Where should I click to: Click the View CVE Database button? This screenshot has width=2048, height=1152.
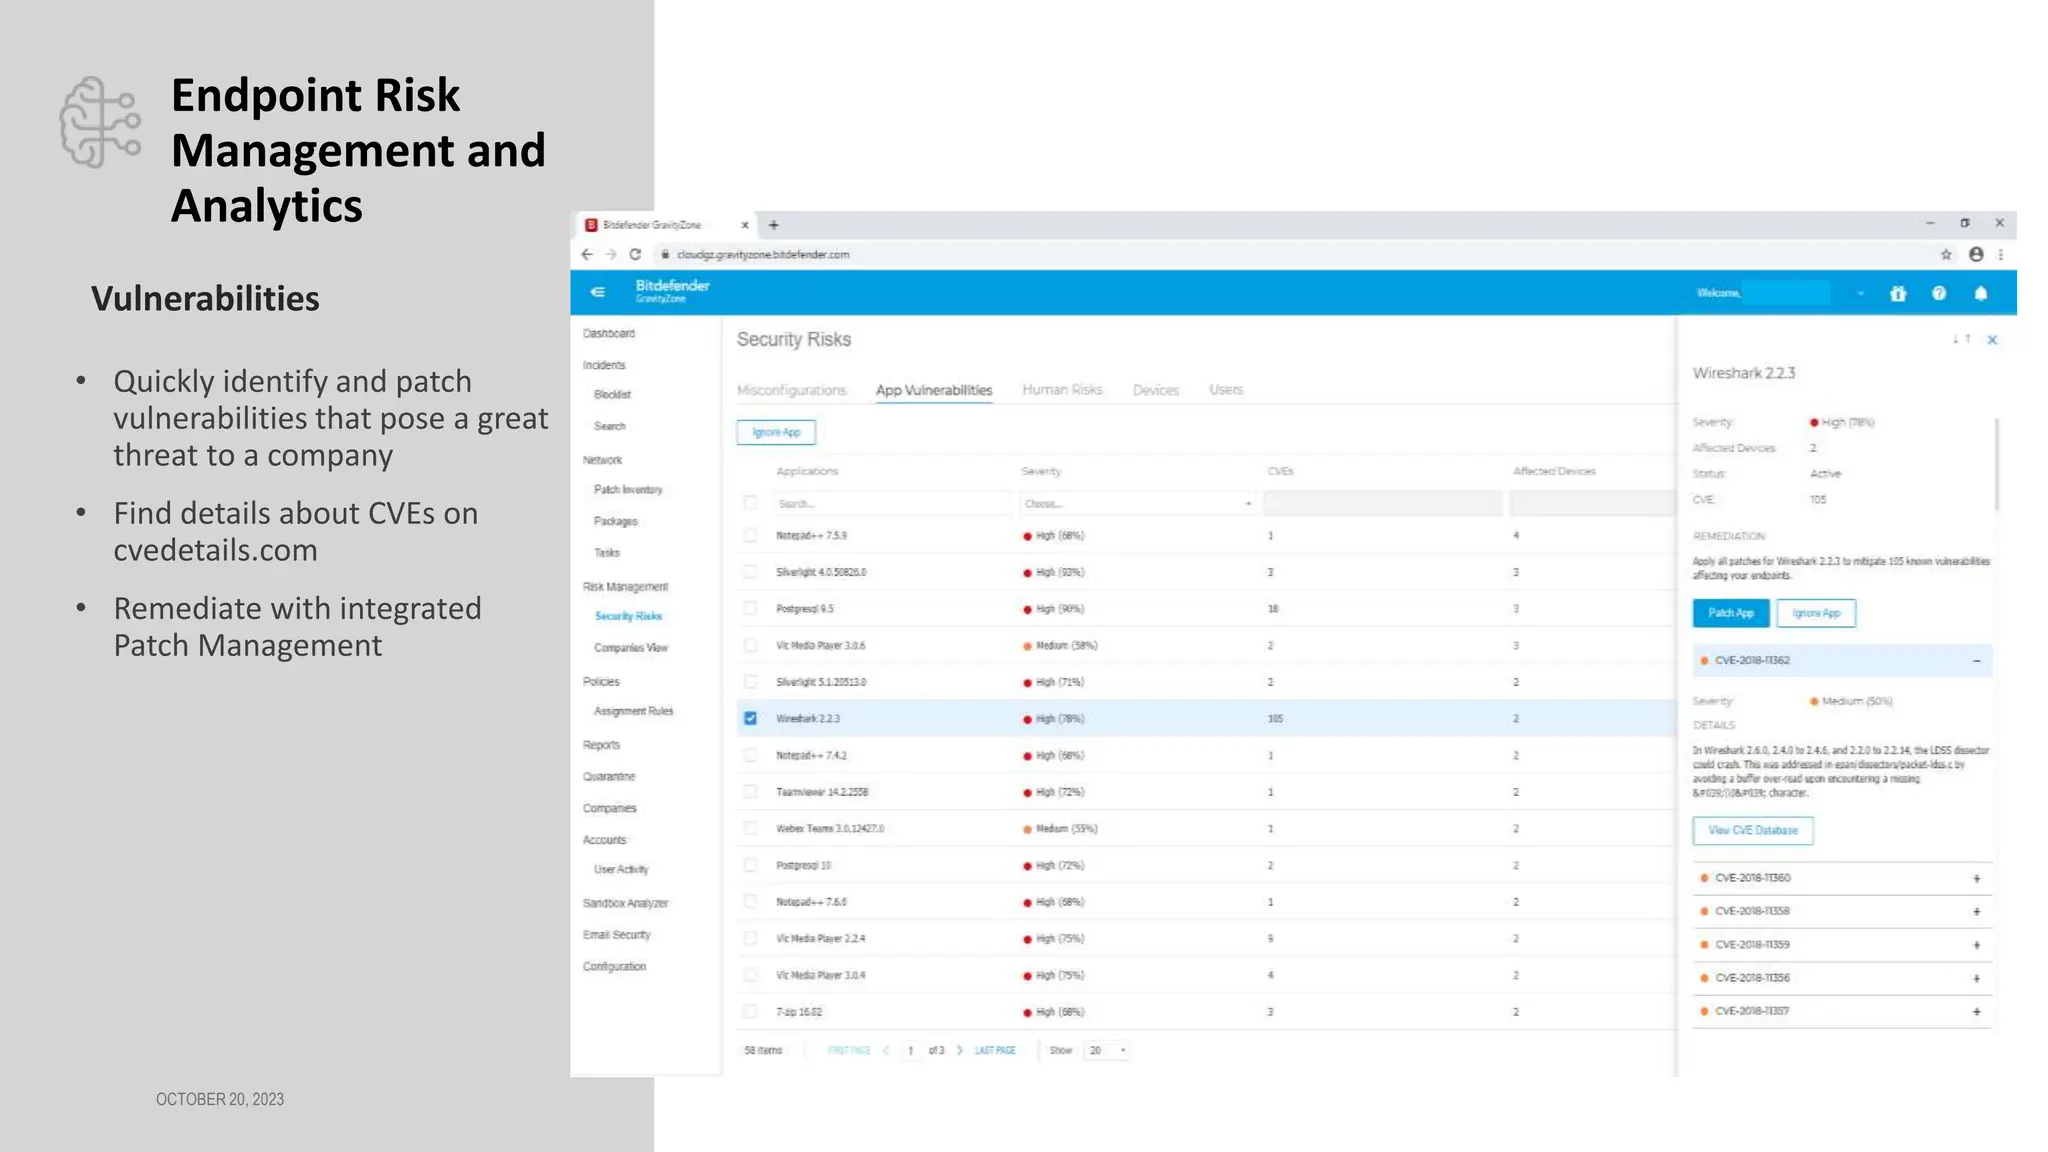pyautogui.click(x=1753, y=830)
